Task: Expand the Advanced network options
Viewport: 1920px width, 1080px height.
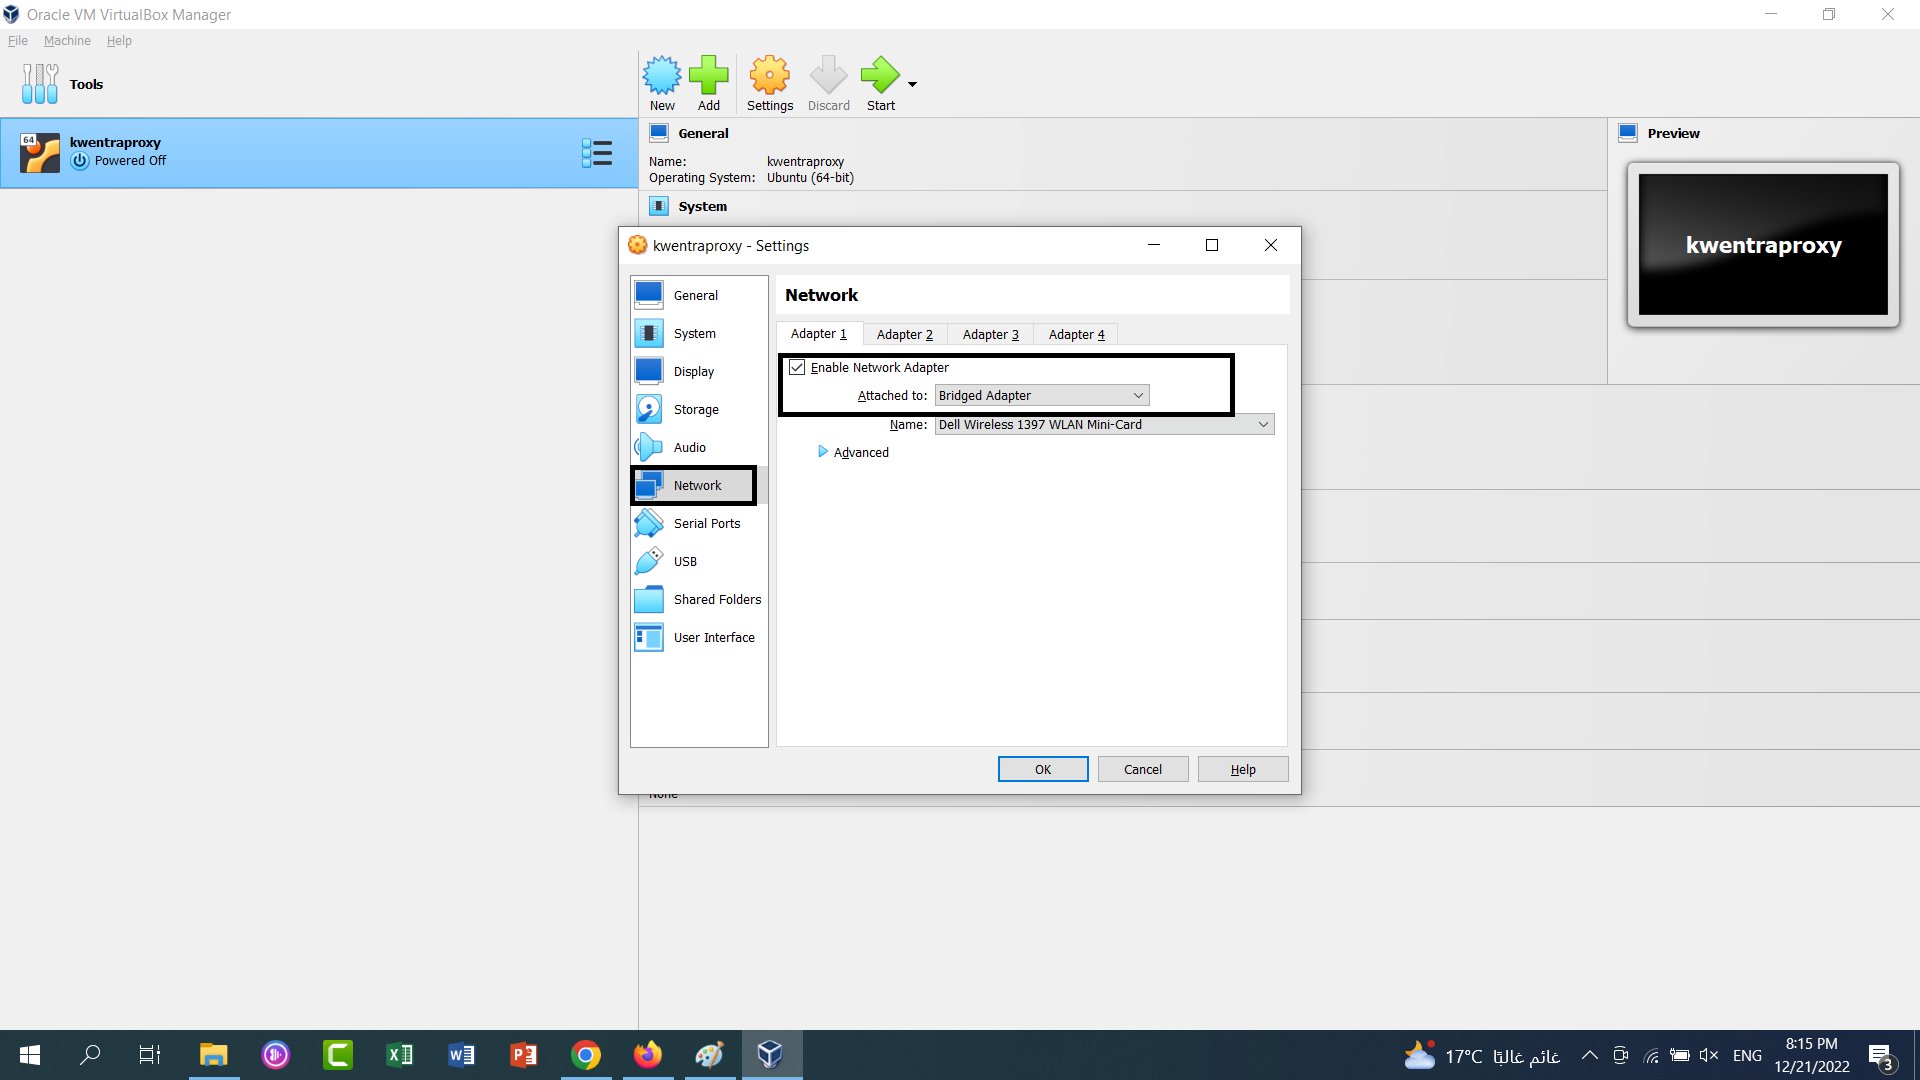Action: [853, 452]
